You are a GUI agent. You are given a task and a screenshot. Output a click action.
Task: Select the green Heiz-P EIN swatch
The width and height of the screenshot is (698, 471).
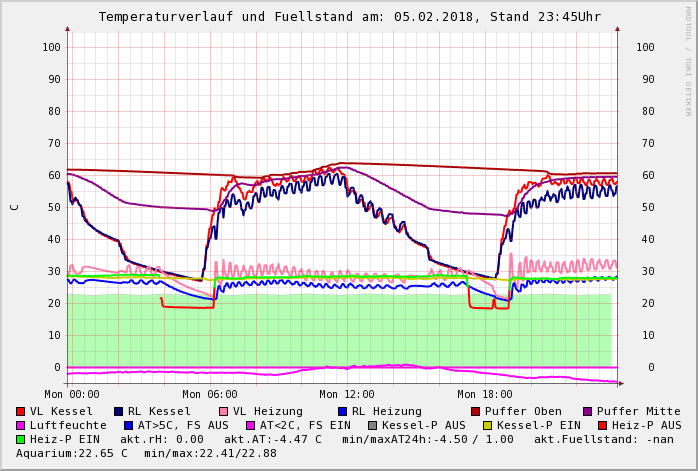[21, 439]
